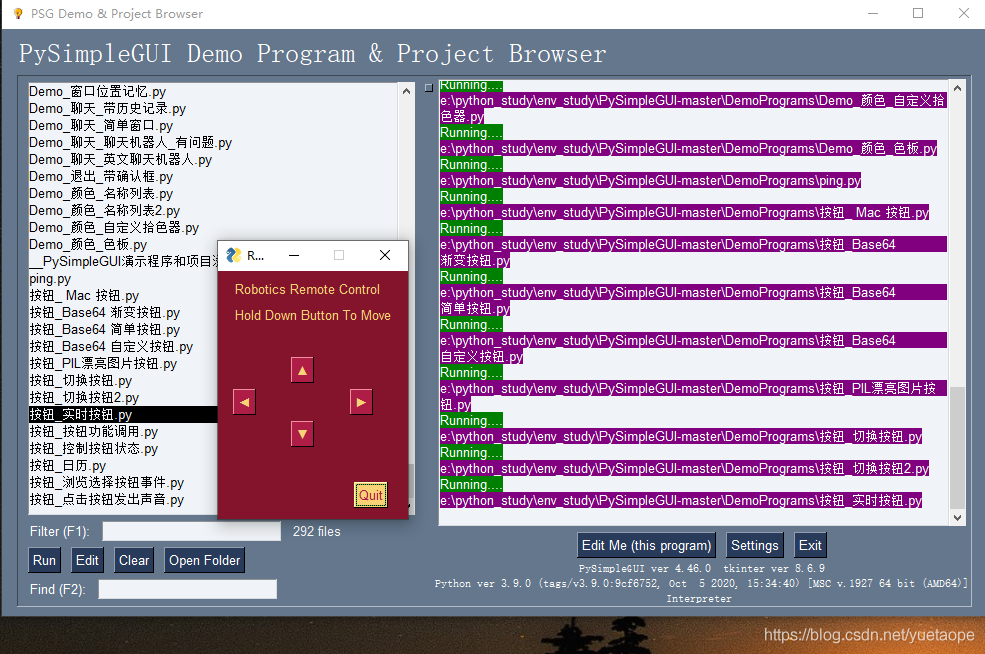Click the Exit button
The image size is (985, 654).
[810, 545]
